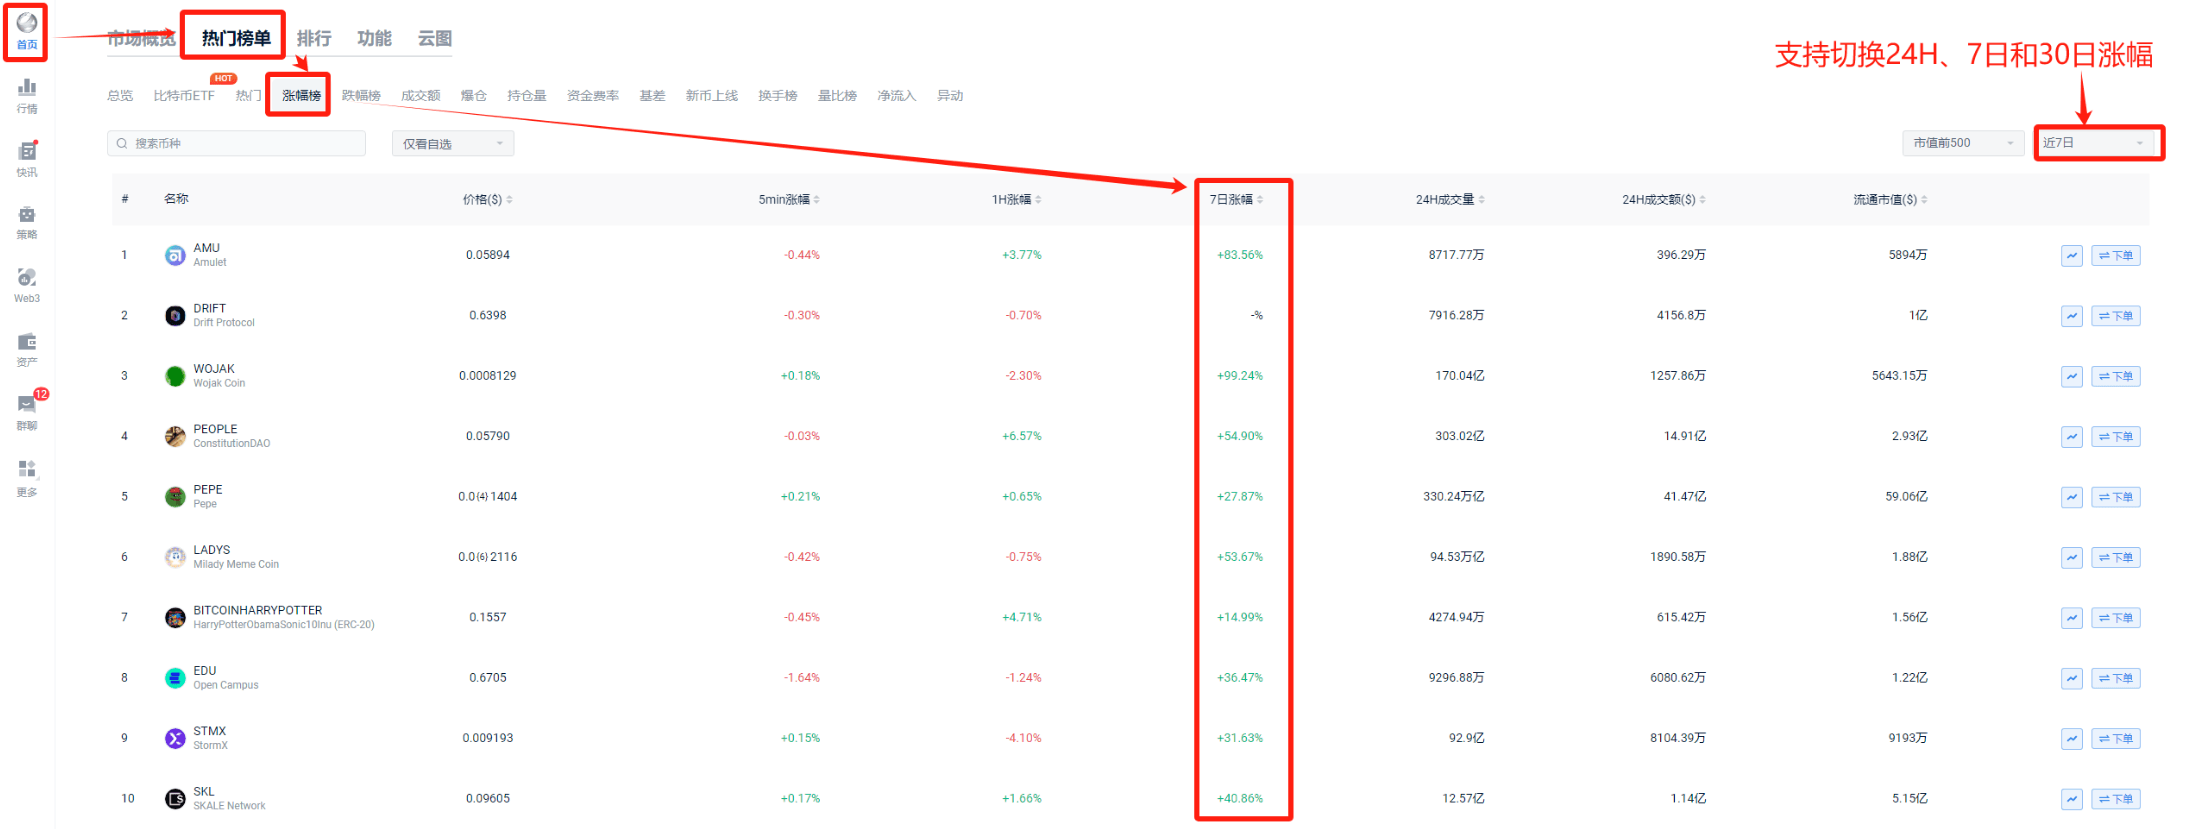Click 下单 in the PEPE row
The height and width of the screenshot is (829, 2199).
2116,497
